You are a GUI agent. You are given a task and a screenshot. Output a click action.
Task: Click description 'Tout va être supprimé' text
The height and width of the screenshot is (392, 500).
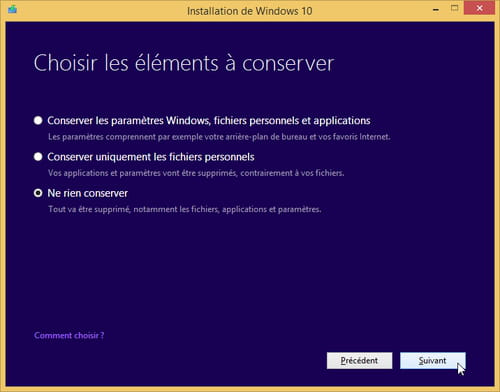pyautogui.click(x=185, y=209)
